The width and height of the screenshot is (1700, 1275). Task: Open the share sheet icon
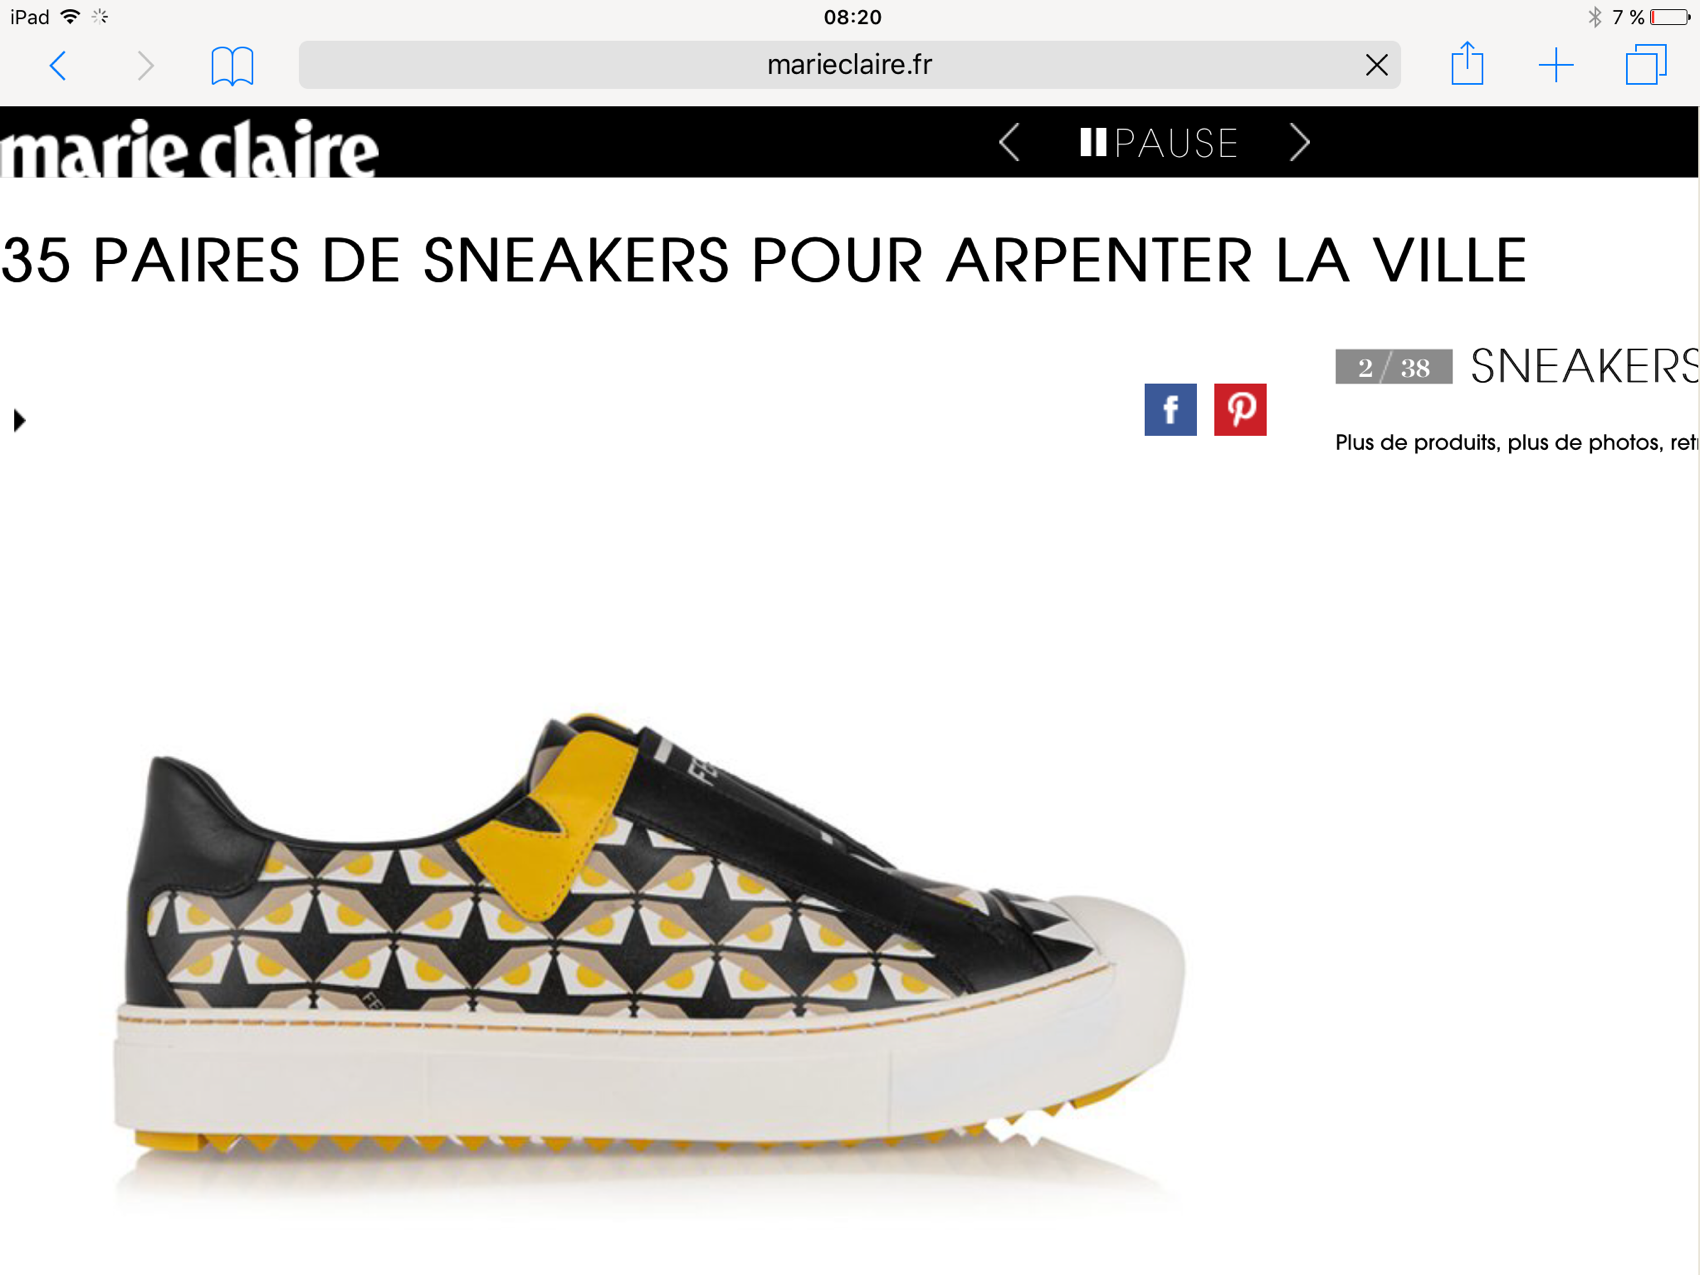click(1467, 64)
